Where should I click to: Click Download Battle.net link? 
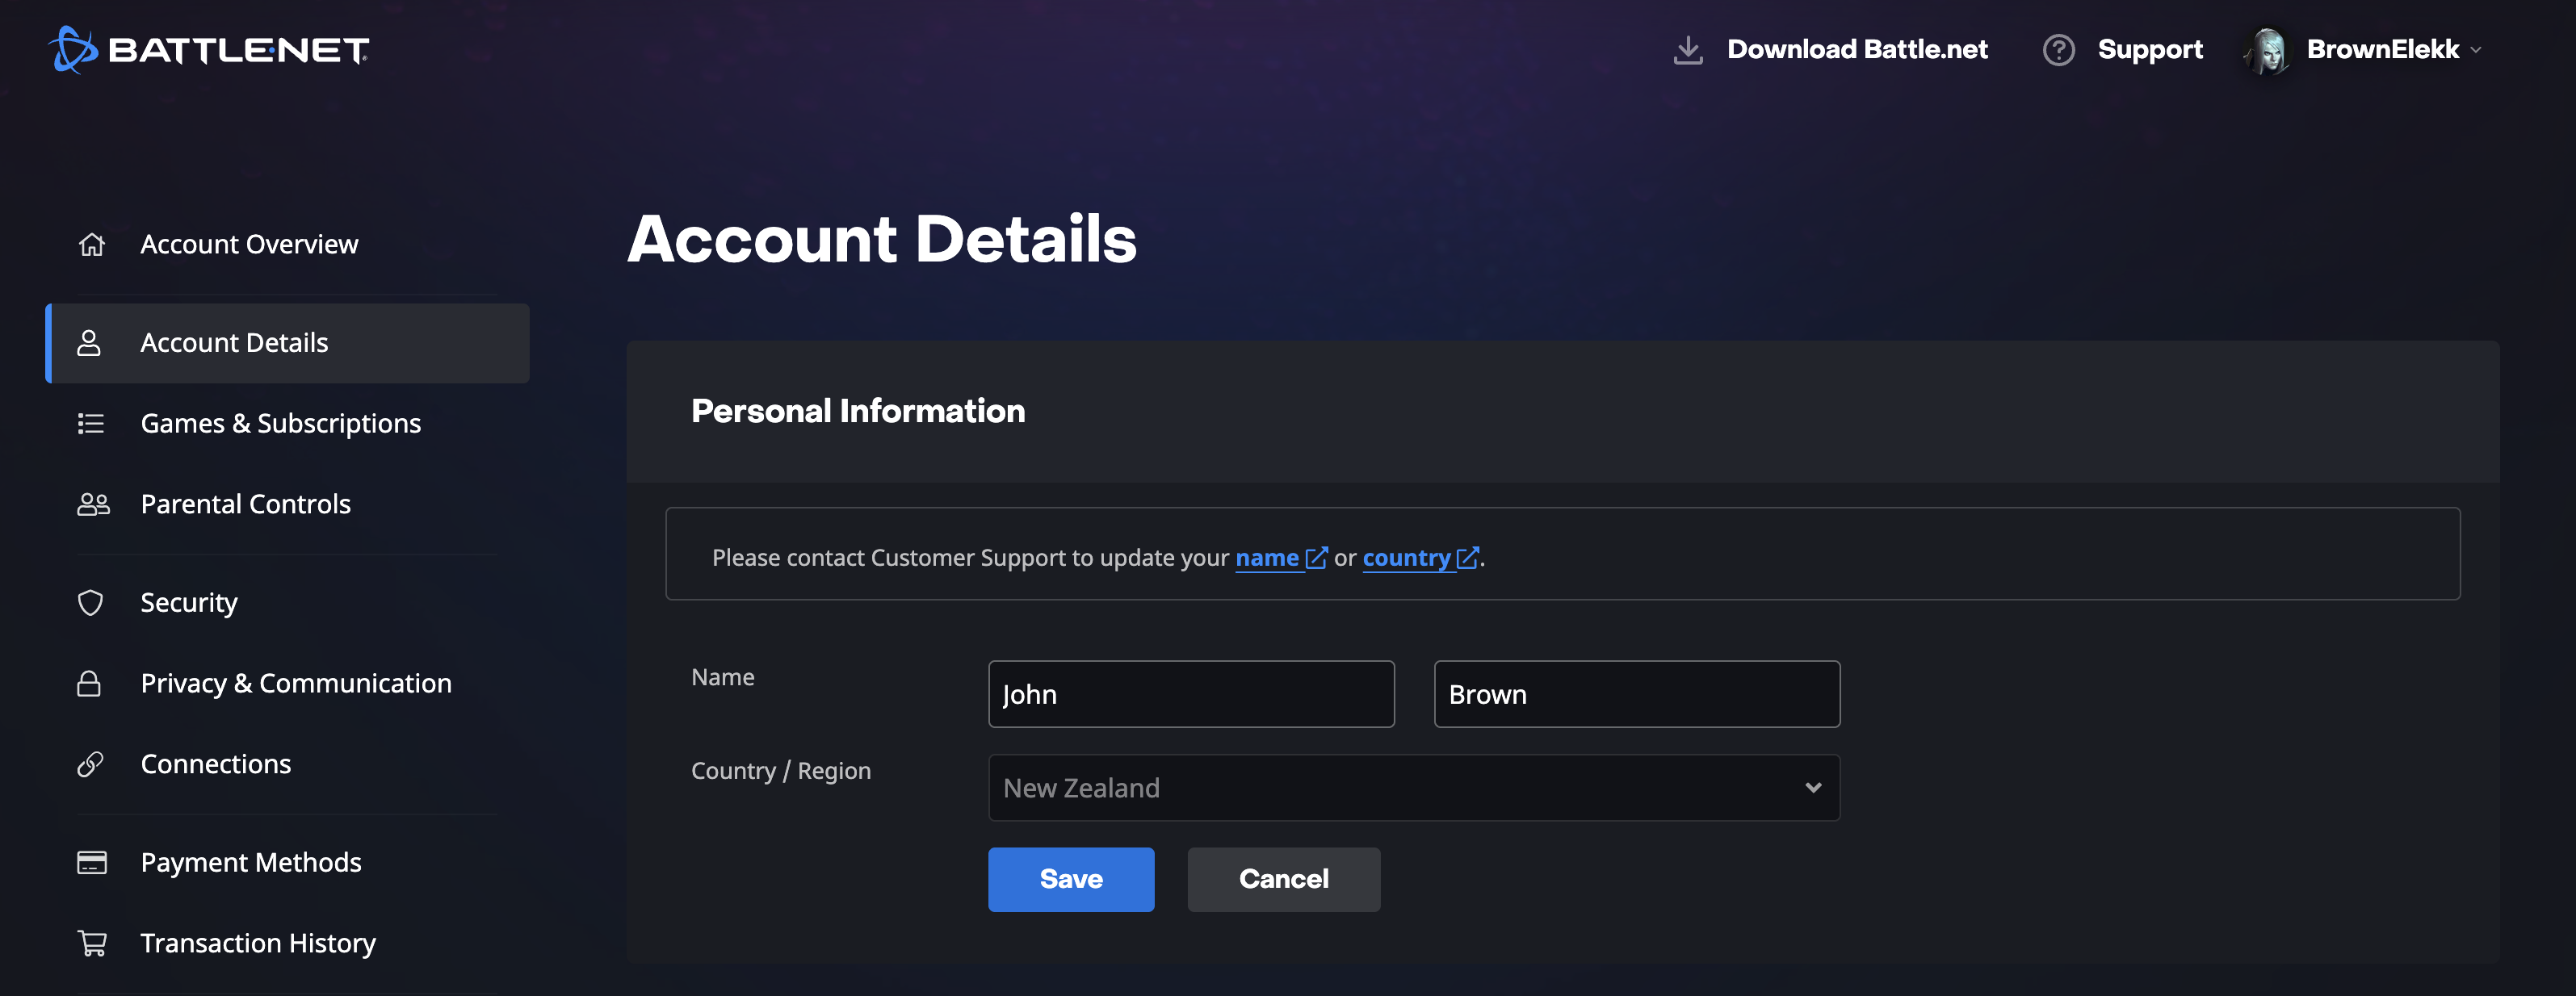[x=1857, y=50]
